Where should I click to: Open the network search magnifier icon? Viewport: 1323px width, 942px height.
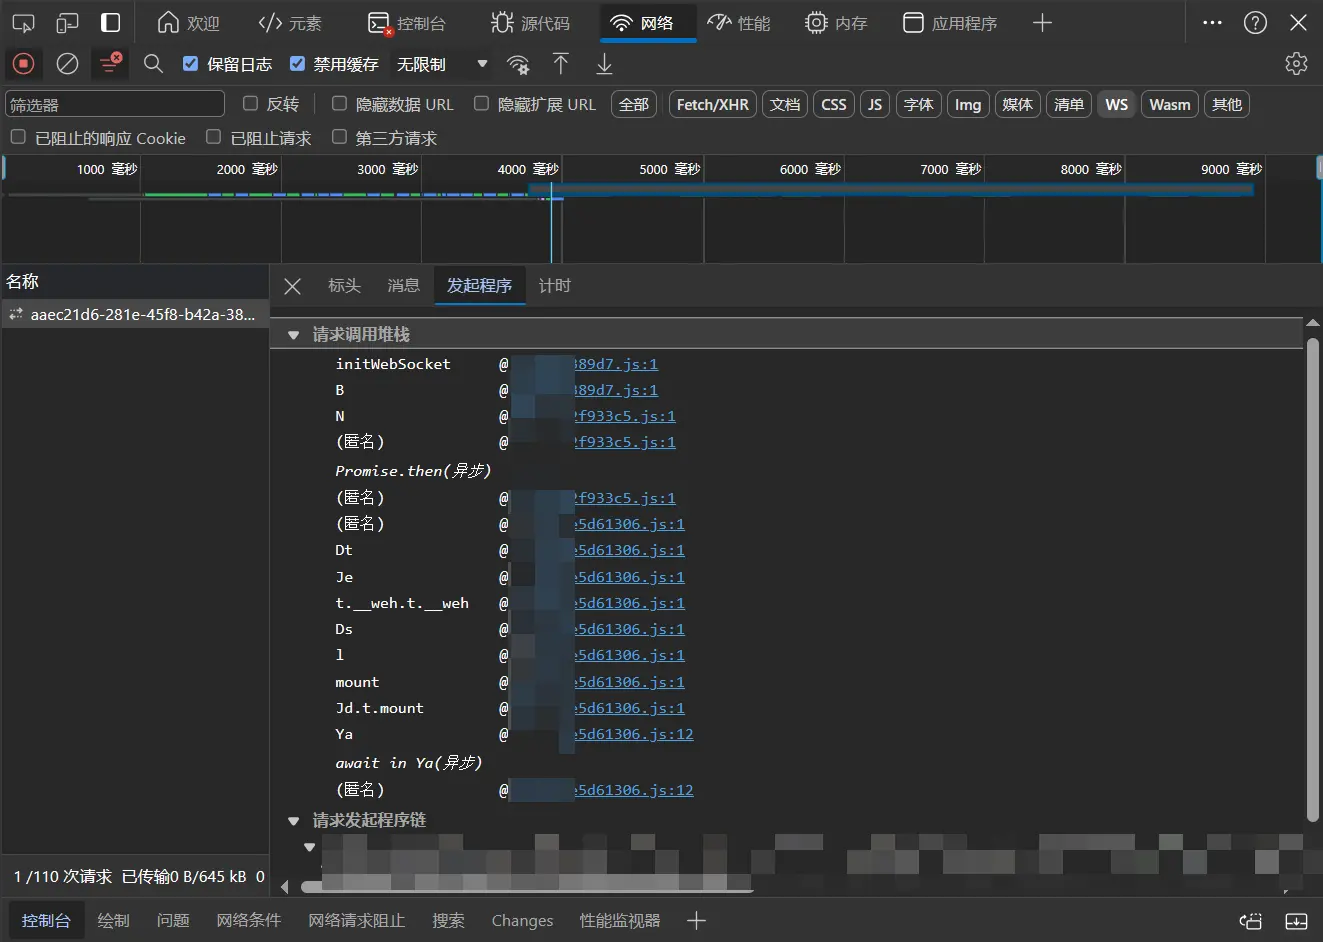[x=153, y=64]
